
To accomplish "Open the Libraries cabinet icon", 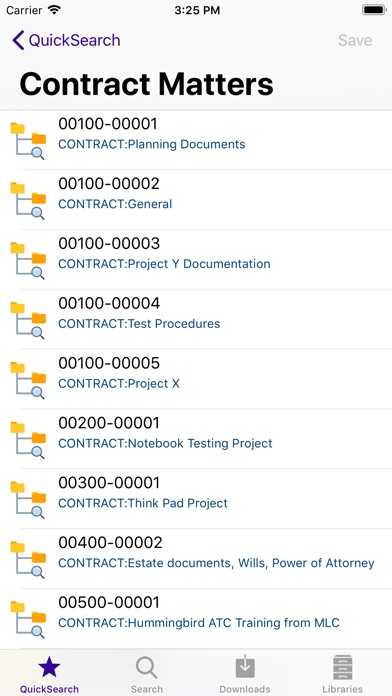I will (342, 667).
